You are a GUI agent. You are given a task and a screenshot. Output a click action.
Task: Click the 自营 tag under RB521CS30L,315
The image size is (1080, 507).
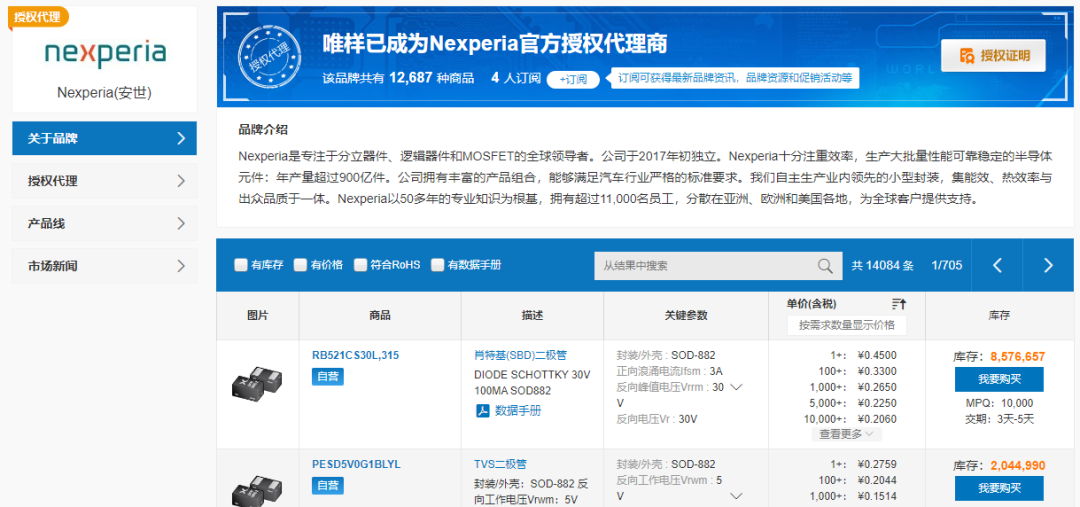point(328,377)
